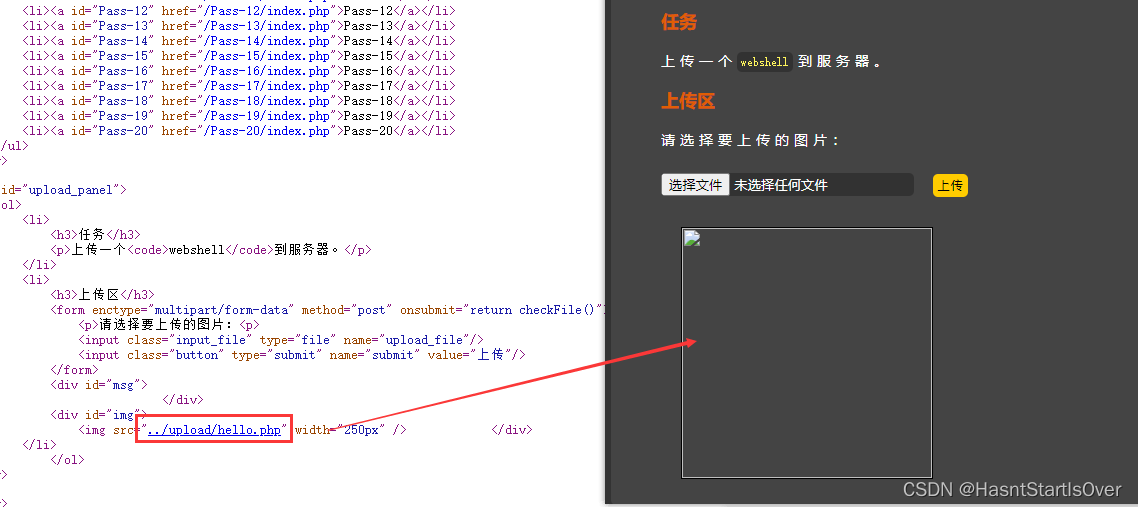Click the 选择文件 choose file button

pos(695,185)
